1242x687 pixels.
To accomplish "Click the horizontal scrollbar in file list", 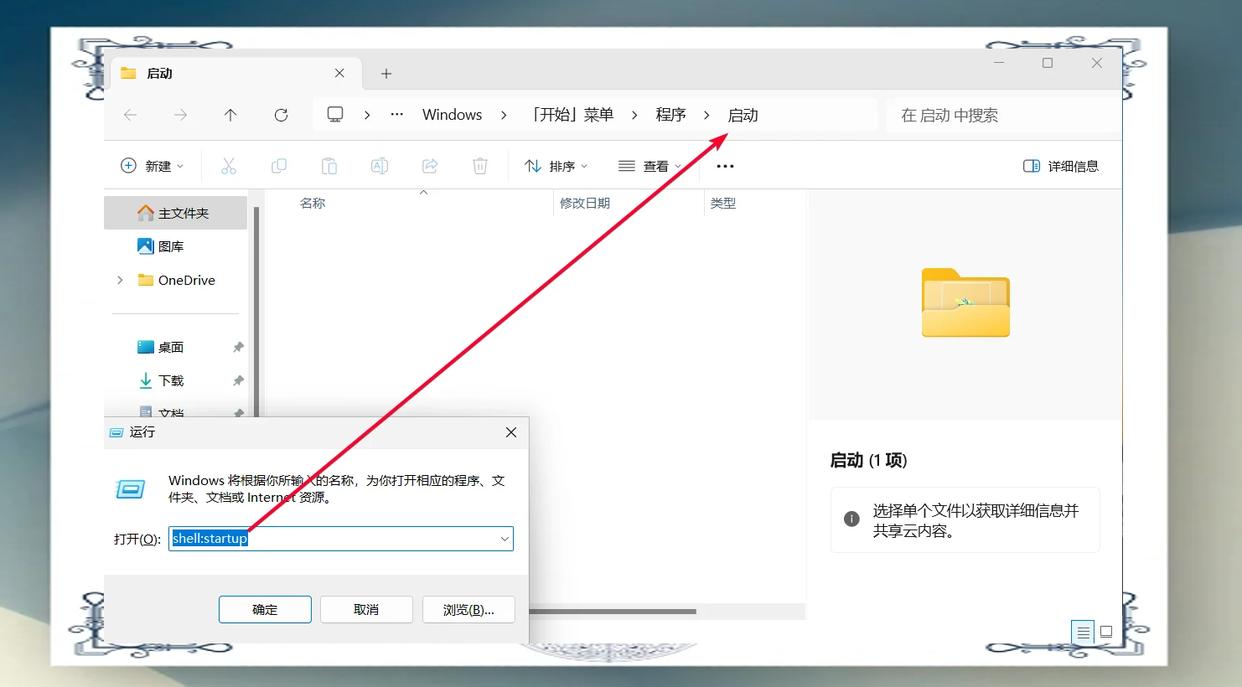I will click(612, 611).
